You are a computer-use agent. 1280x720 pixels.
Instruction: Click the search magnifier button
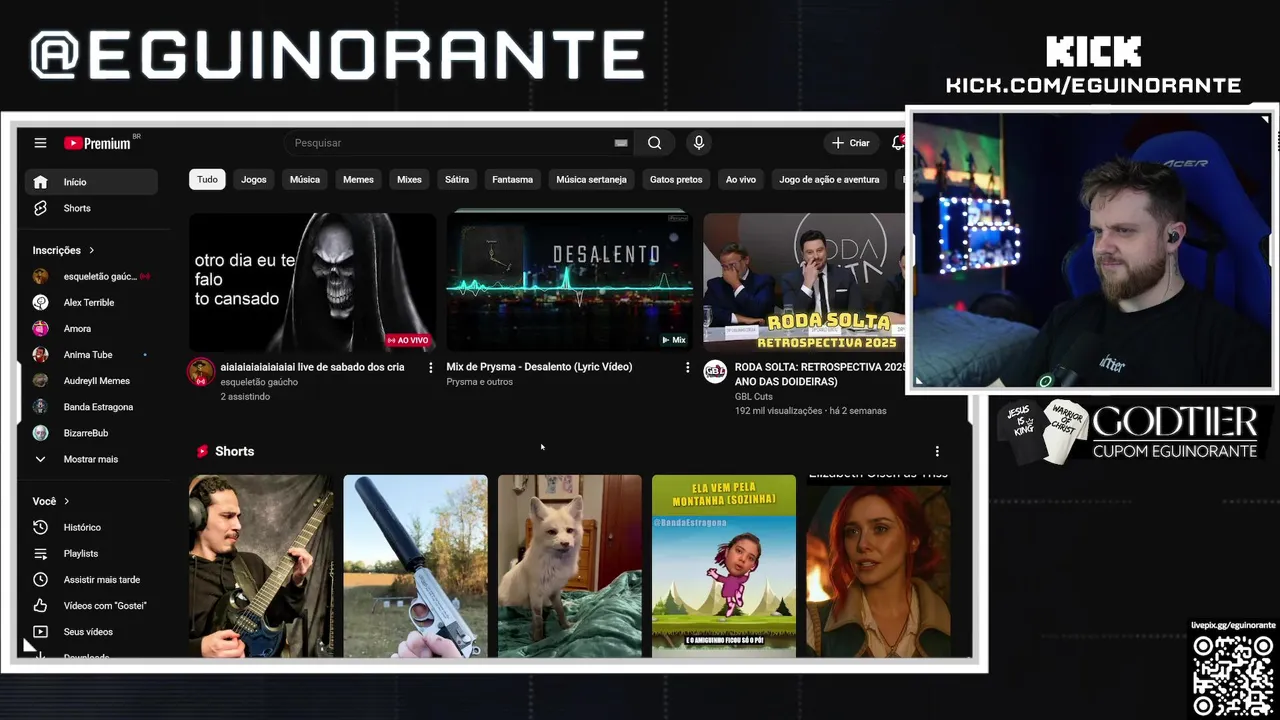(x=654, y=143)
